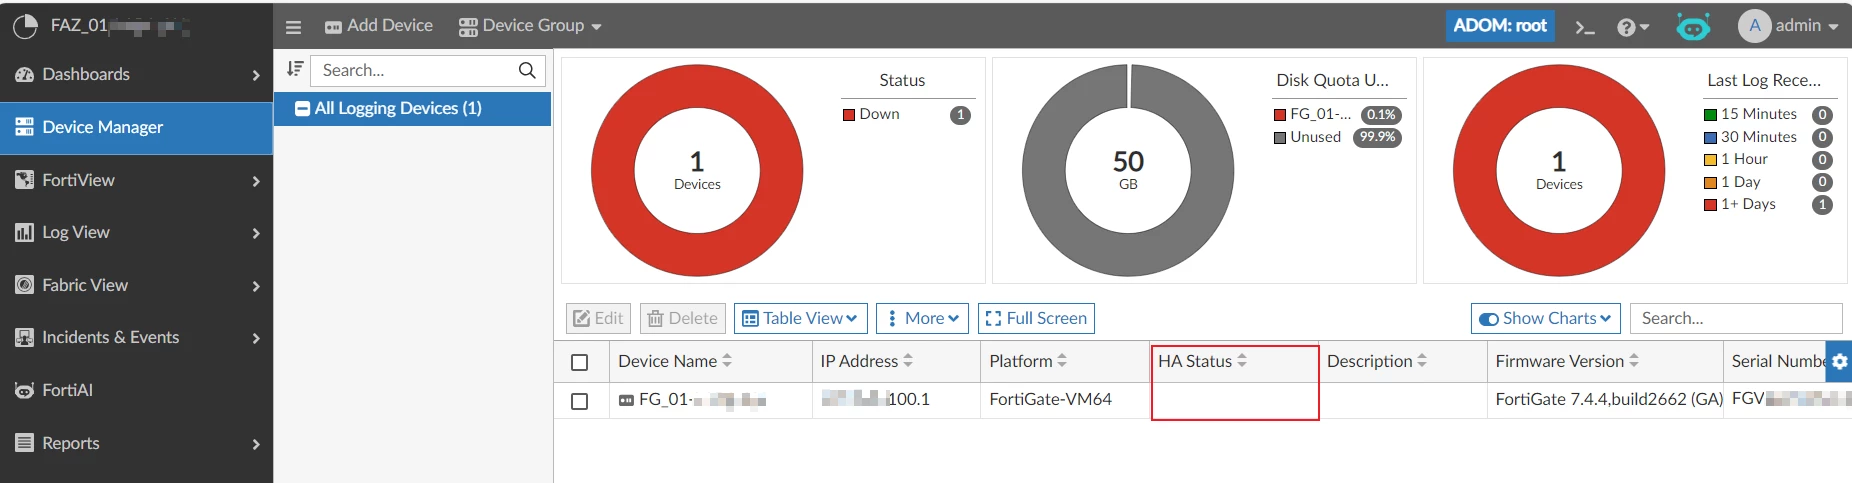Click the FG_01 device name link

702,400
